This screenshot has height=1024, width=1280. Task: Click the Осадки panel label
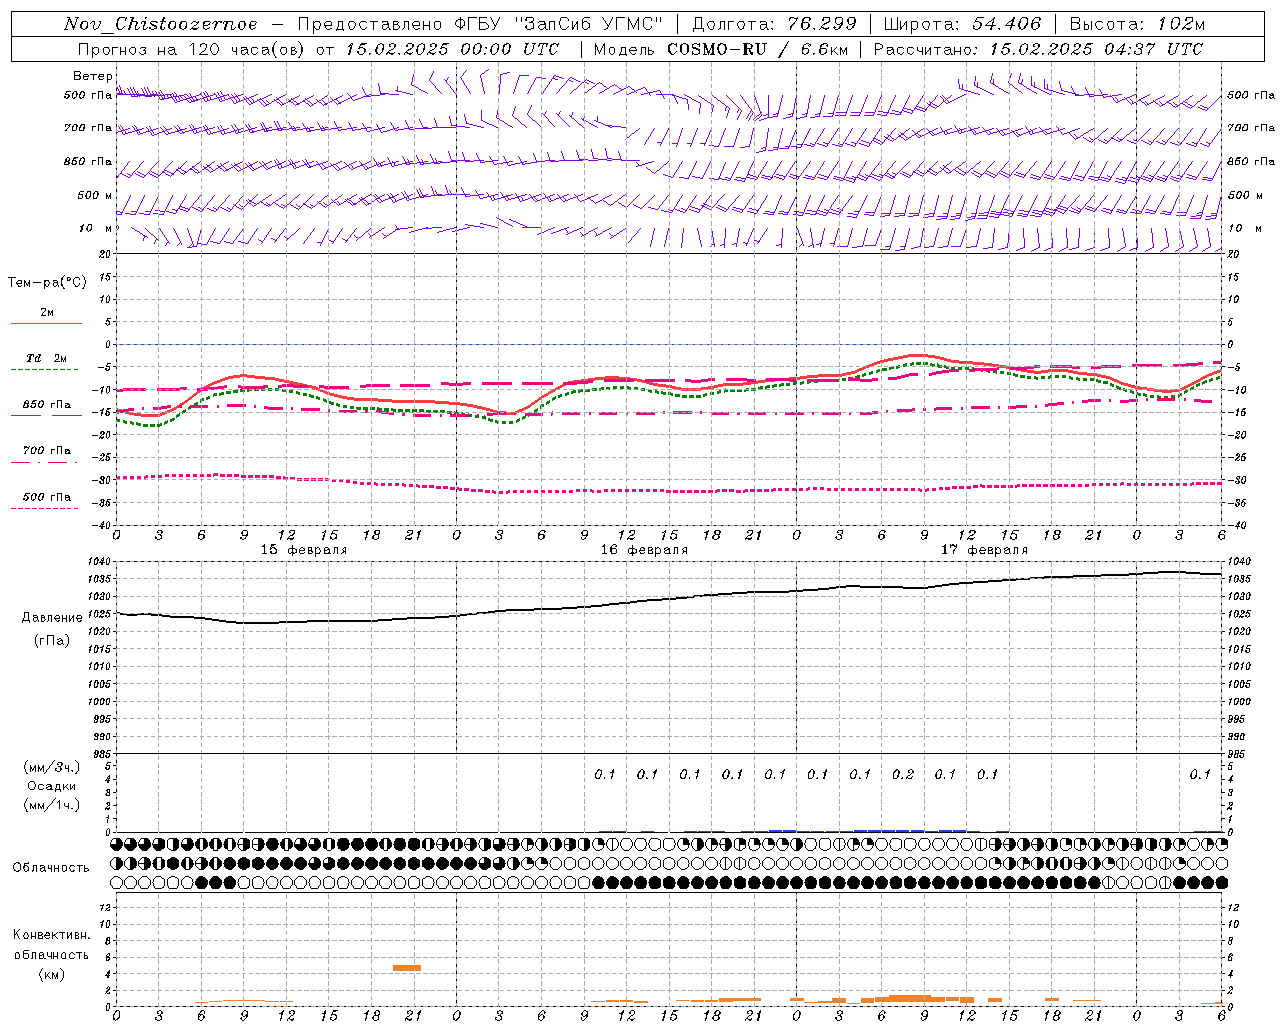pyautogui.click(x=51, y=786)
